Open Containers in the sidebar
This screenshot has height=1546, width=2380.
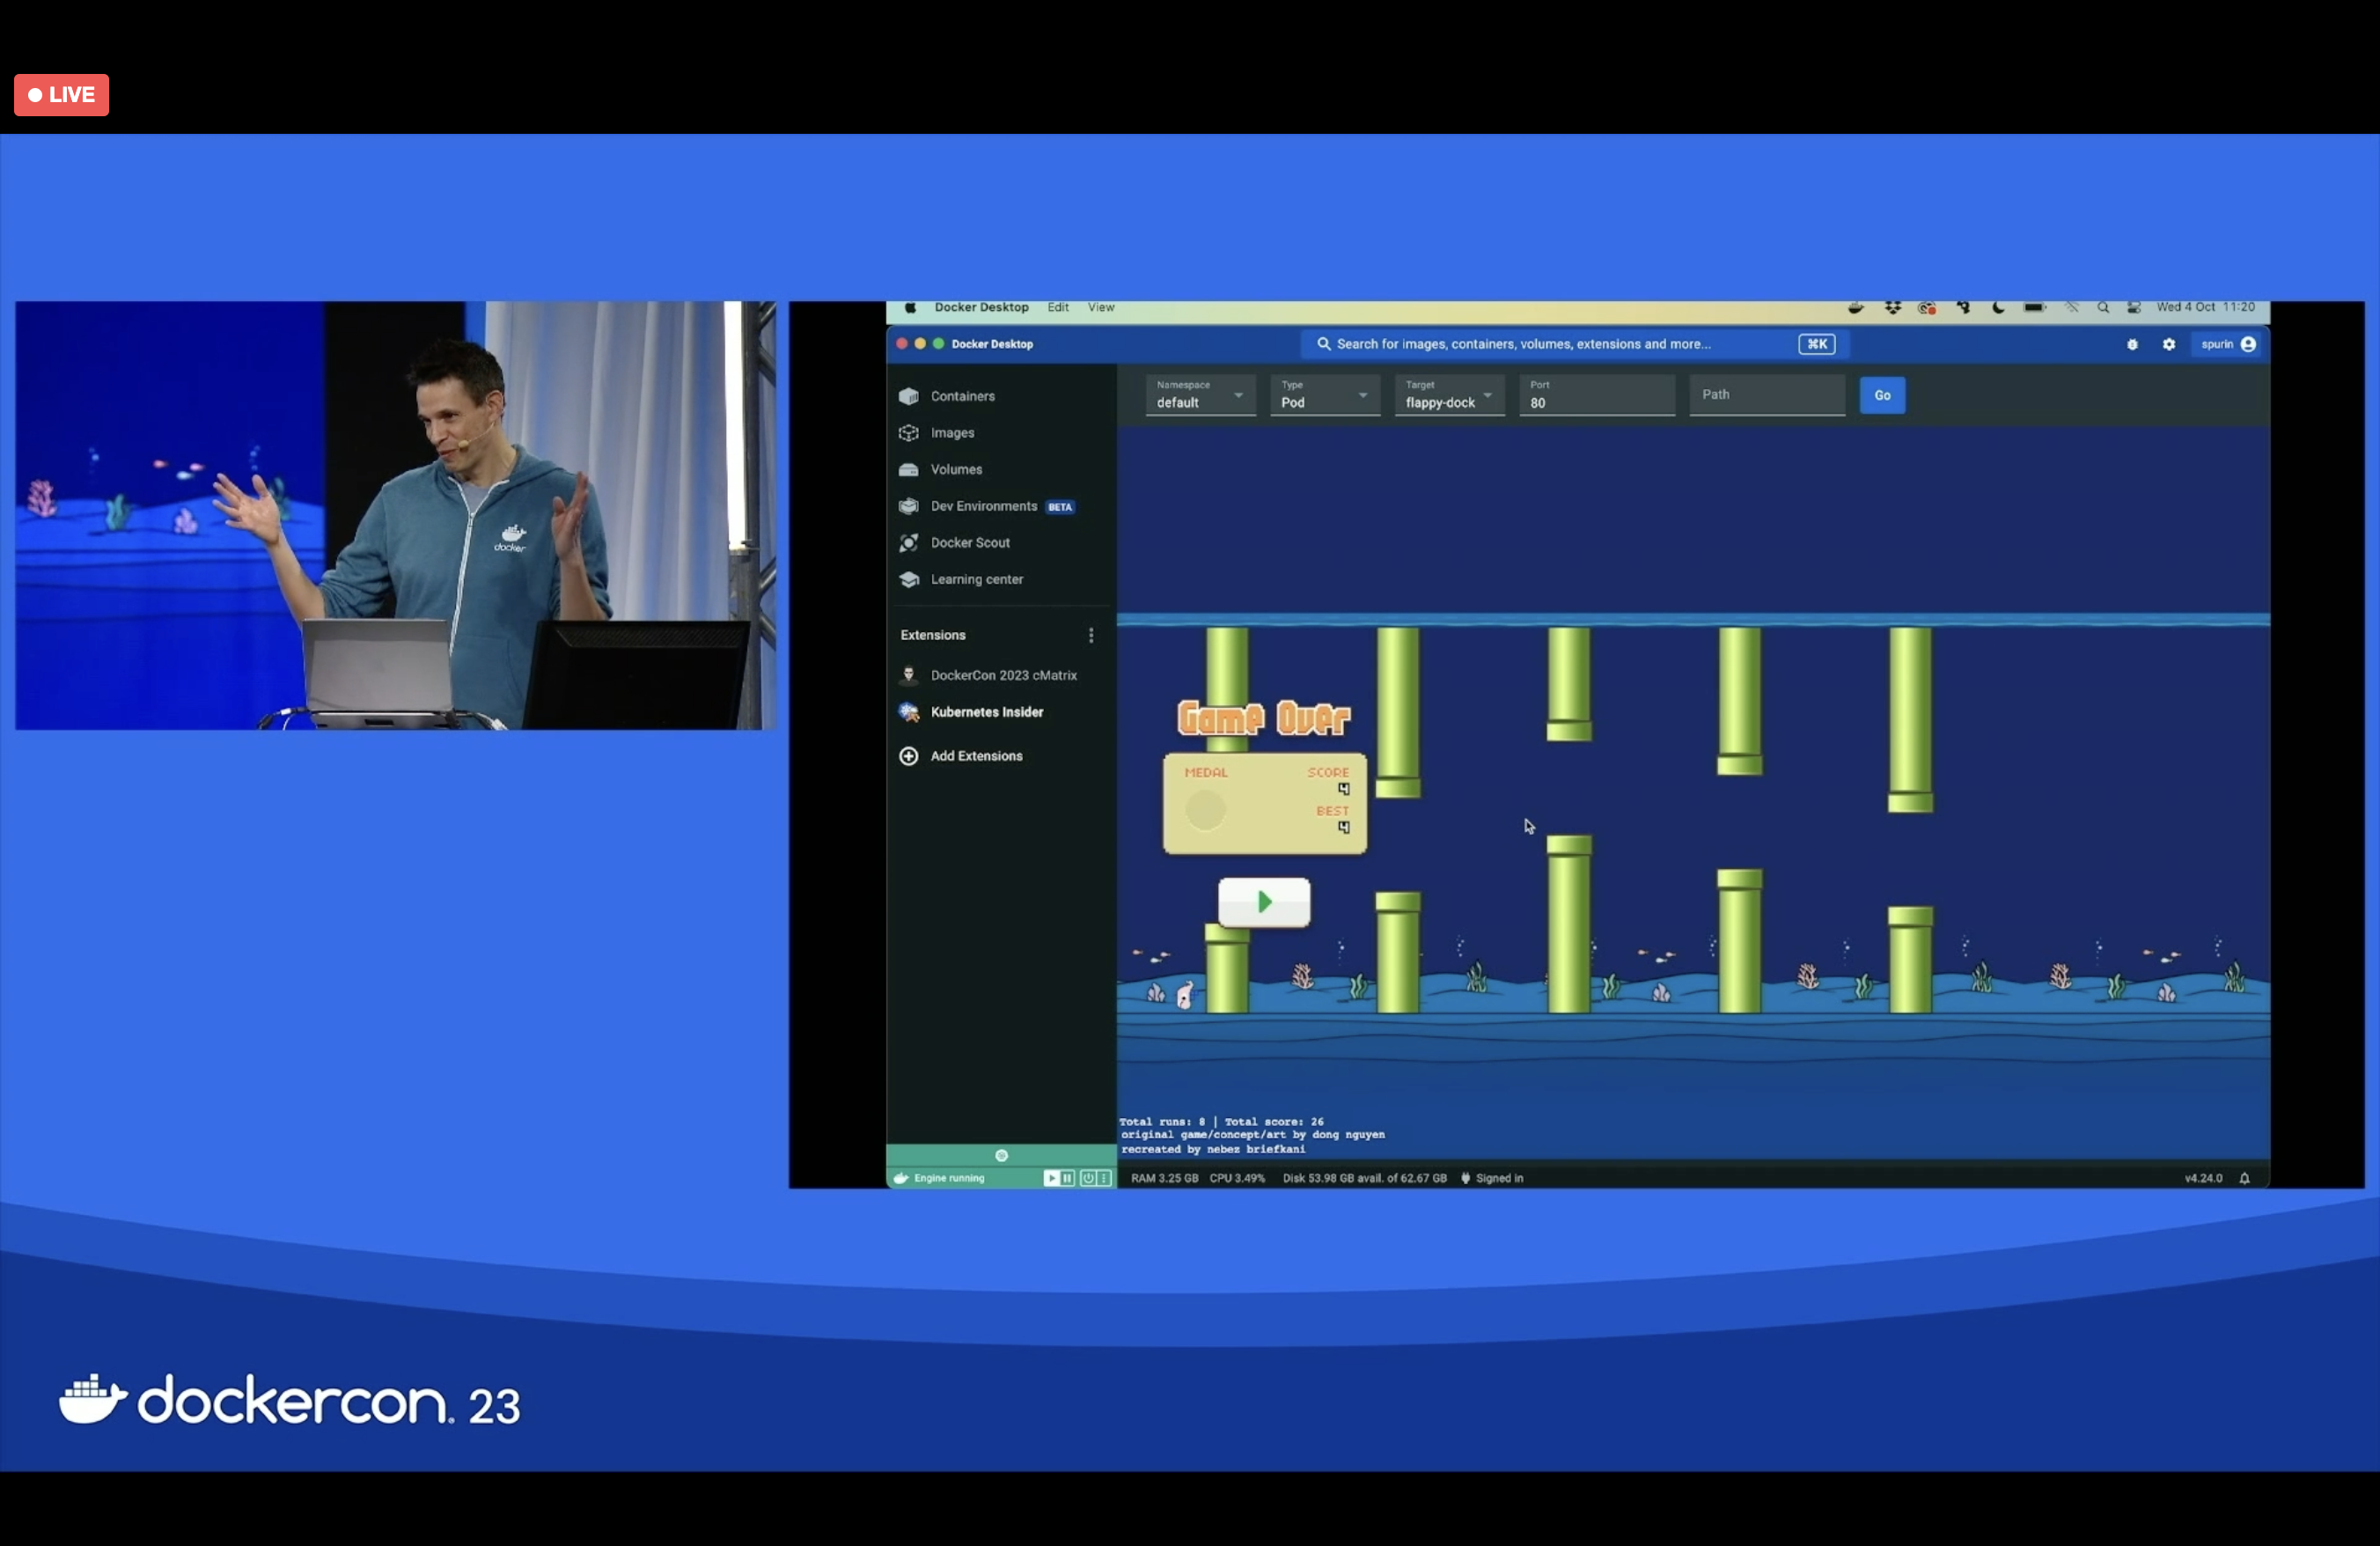click(x=1001, y=396)
